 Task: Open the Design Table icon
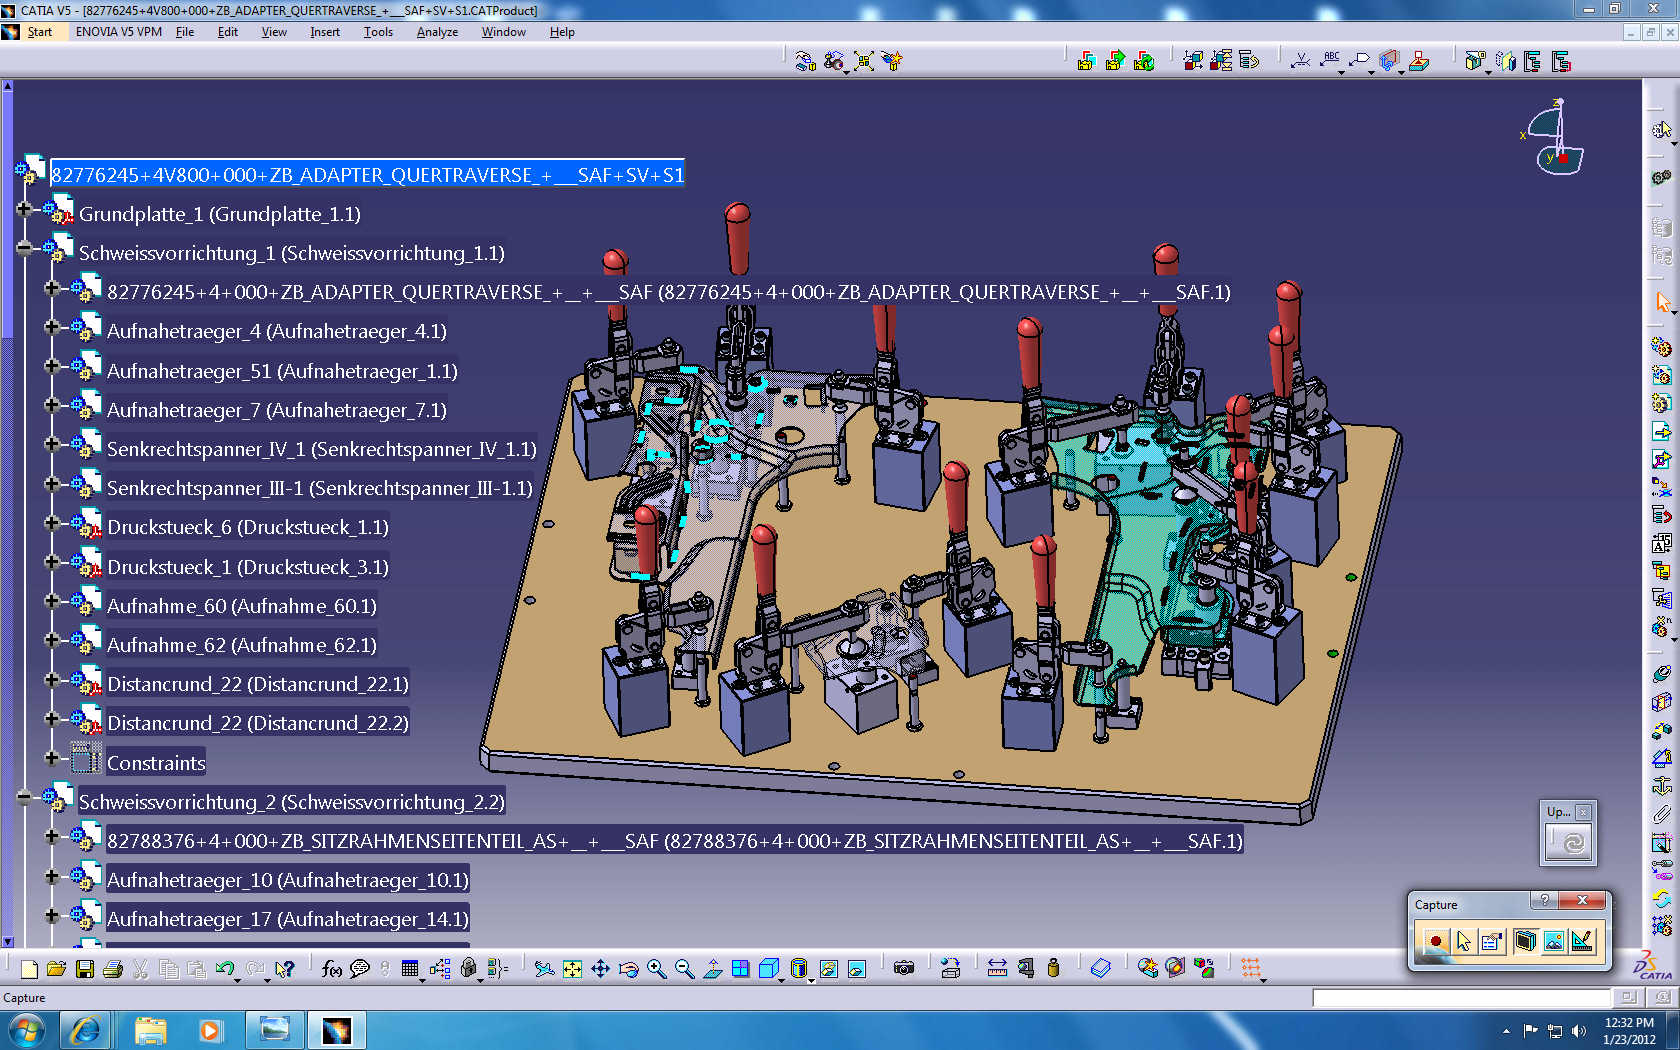point(409,968)
